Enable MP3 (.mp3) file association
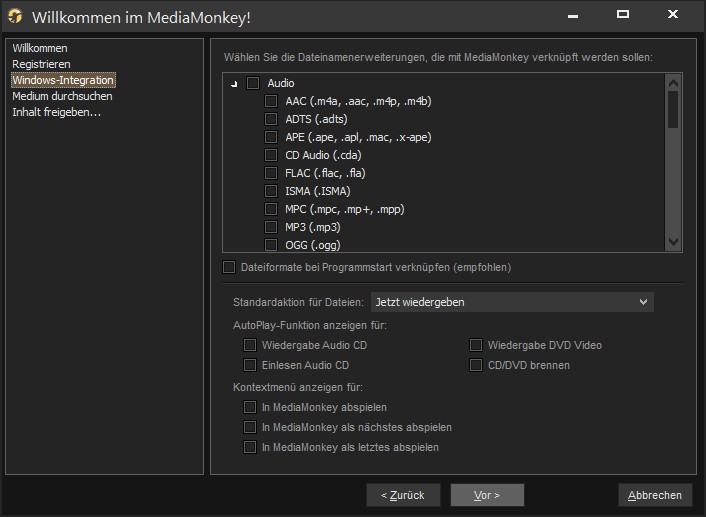Image resolution: width=706 pixels, height=517 pixels. tap(271, 227)
